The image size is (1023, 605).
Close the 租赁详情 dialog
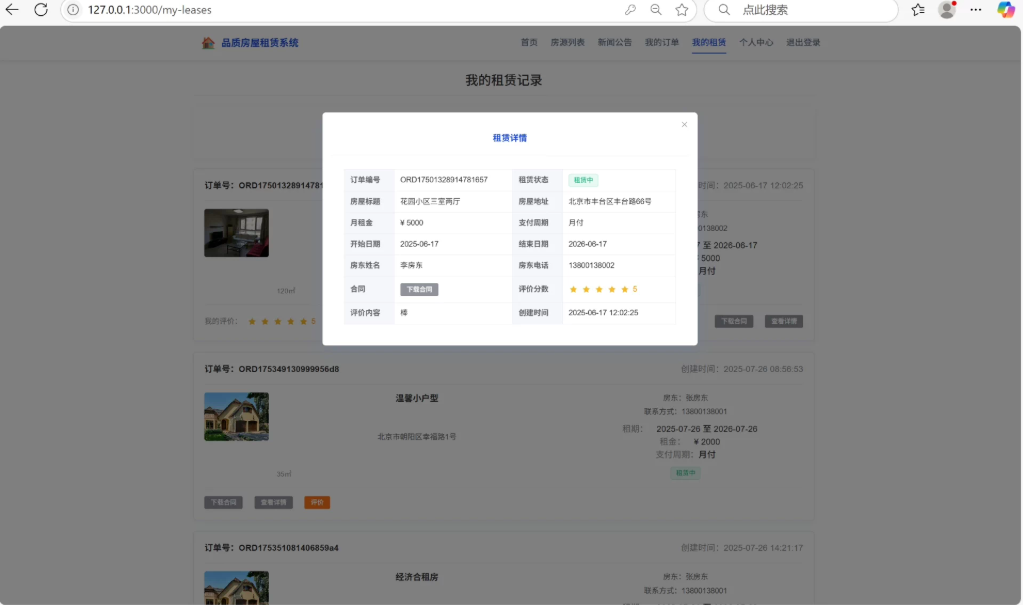coord(684,125)
